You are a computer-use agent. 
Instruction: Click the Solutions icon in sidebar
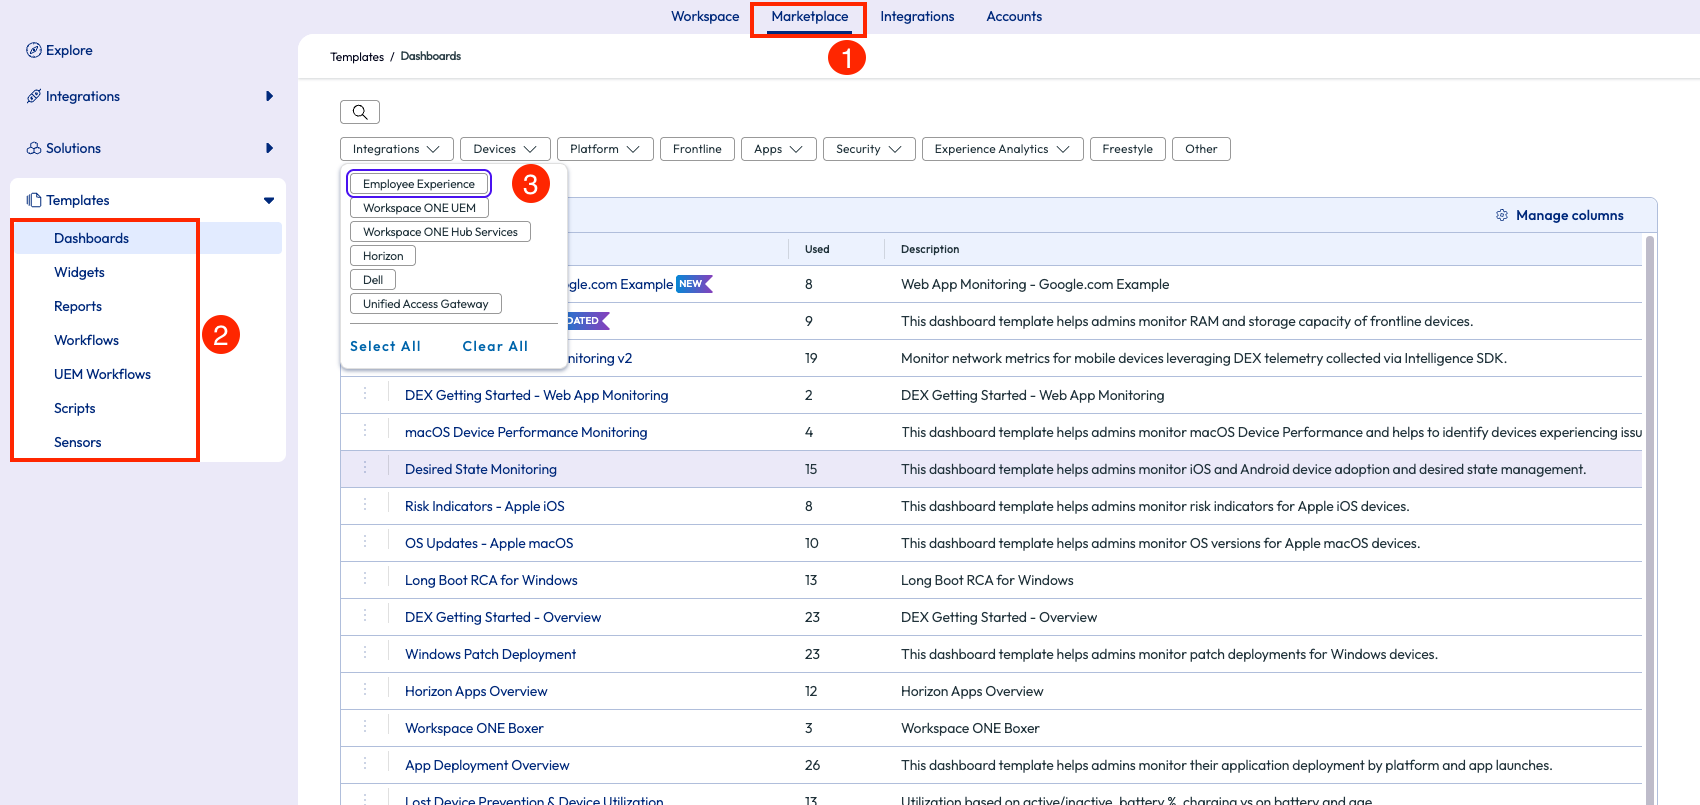click(x=34, y=148)
